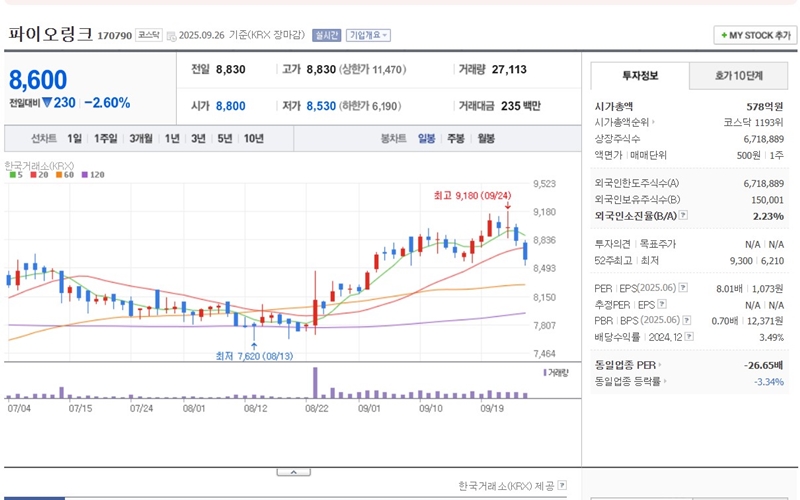This screenshot has width=800, height=500.
Task: Click the change rate -2.60%
Action: pyautogui.click(x=107, y=103)
